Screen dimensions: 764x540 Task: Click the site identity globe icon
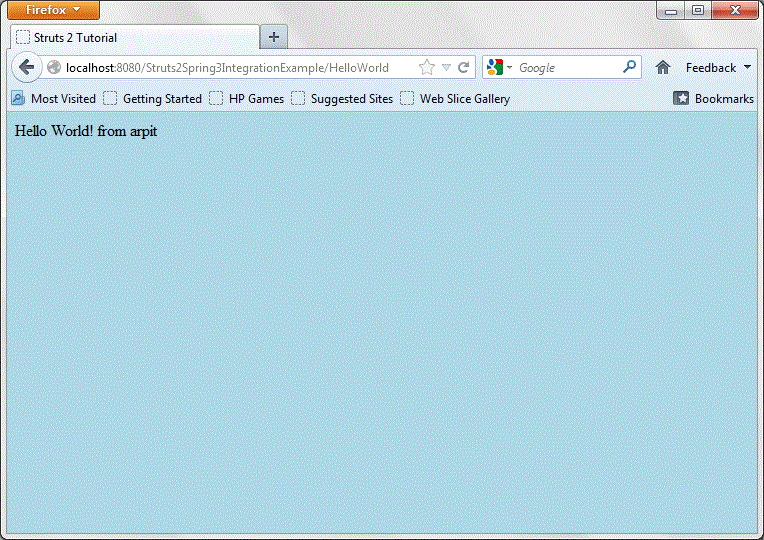[x=54, y=67]
